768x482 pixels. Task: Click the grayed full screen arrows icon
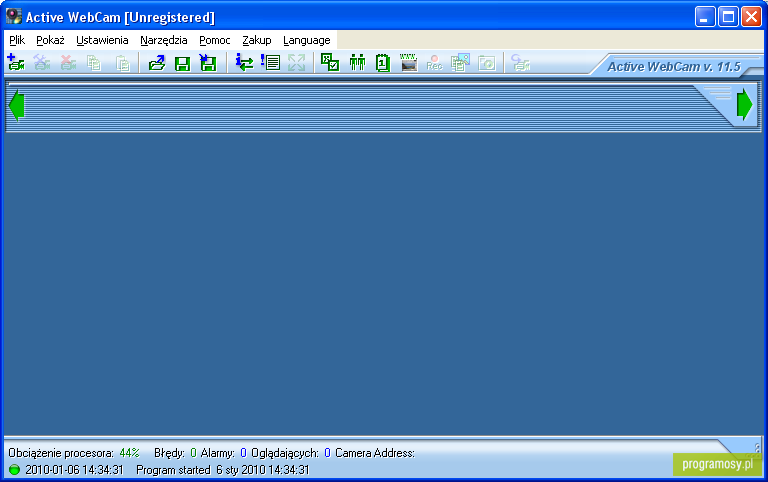pos(296,63)
